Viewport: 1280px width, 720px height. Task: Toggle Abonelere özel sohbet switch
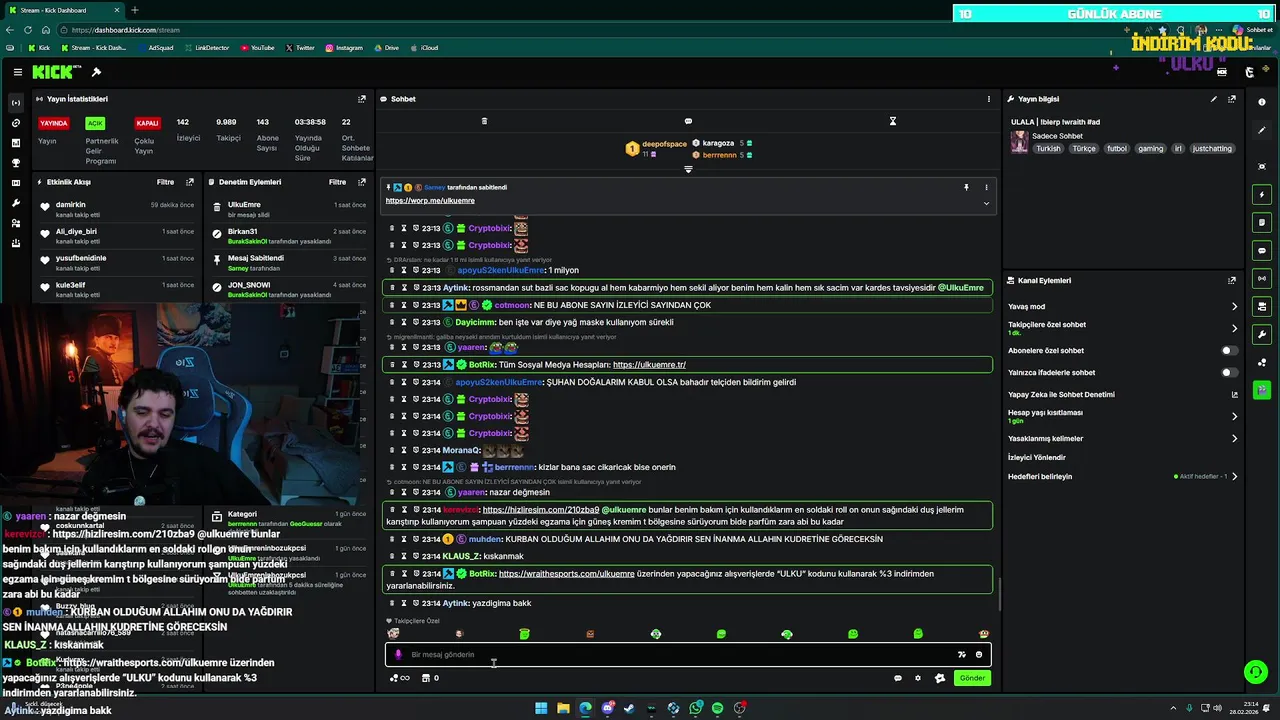click(x=1230, y=351)
